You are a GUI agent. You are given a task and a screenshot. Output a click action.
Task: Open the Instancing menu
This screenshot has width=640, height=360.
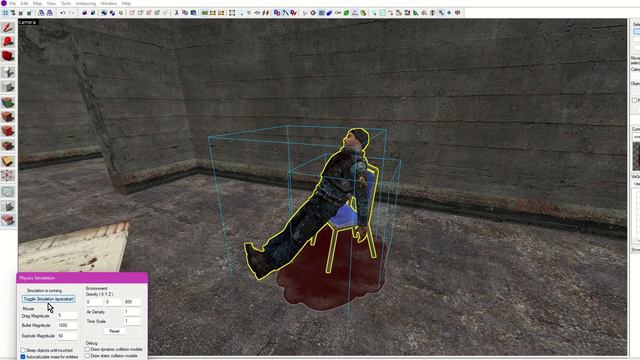86,3
